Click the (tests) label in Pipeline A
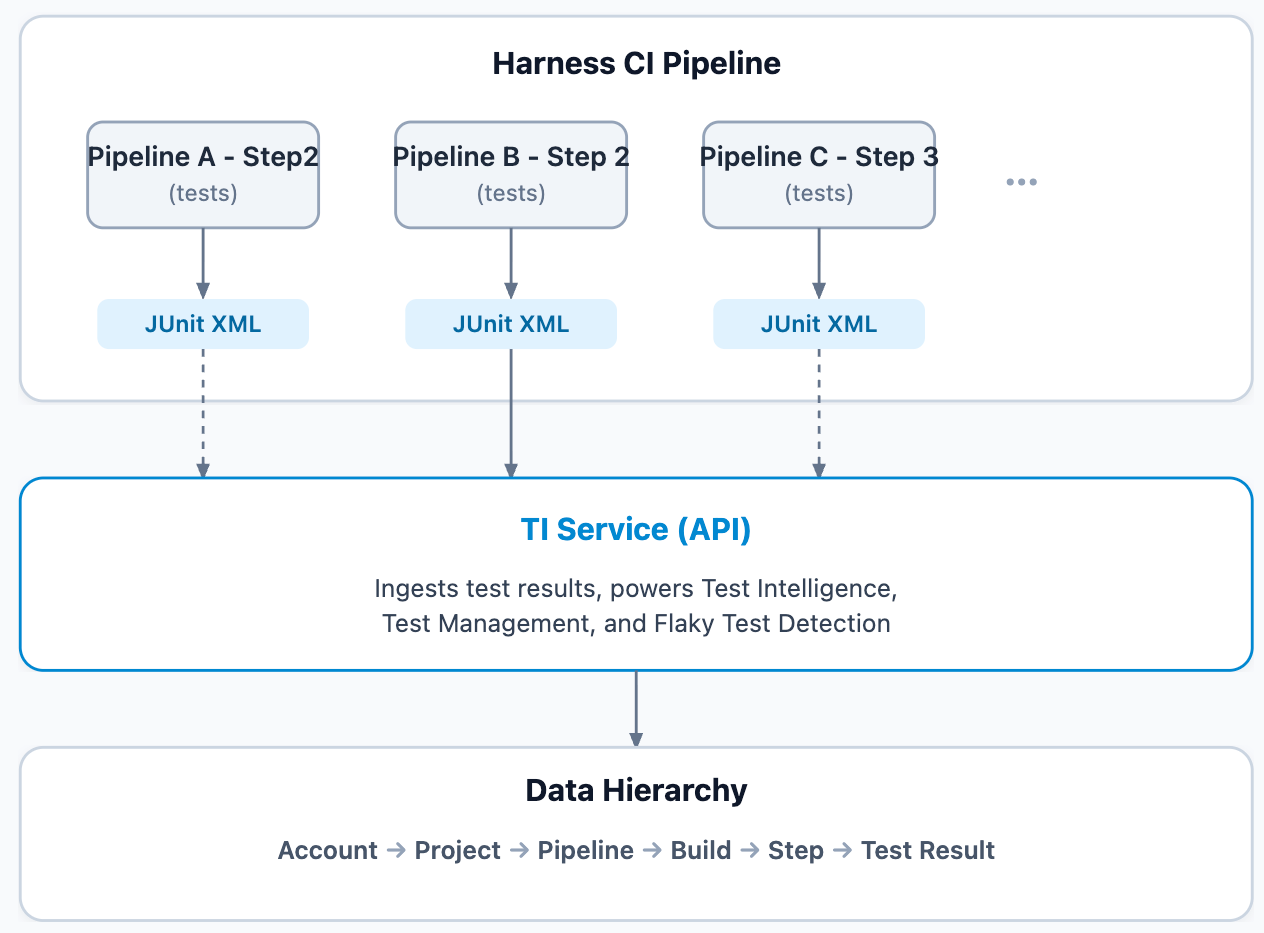Image resolution: width=1264 pixels, height=933 pixels. (x=203, y=193)
